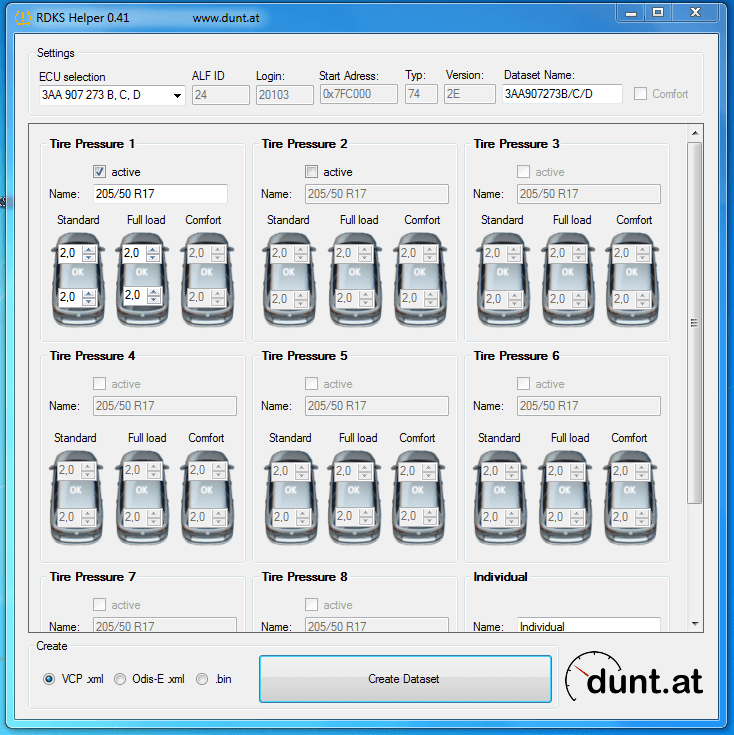734x735 pixels.
Task: Close the RDKS Helper window
Action: coord(695,13)
